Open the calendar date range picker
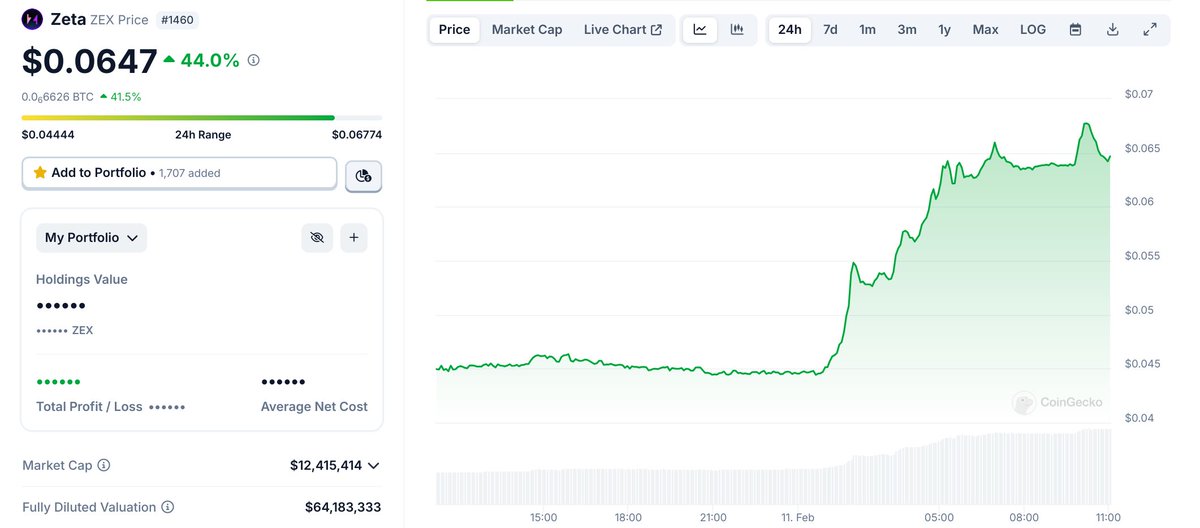Viewport: 1200px width, 528px height. [x=1075, y=30]
